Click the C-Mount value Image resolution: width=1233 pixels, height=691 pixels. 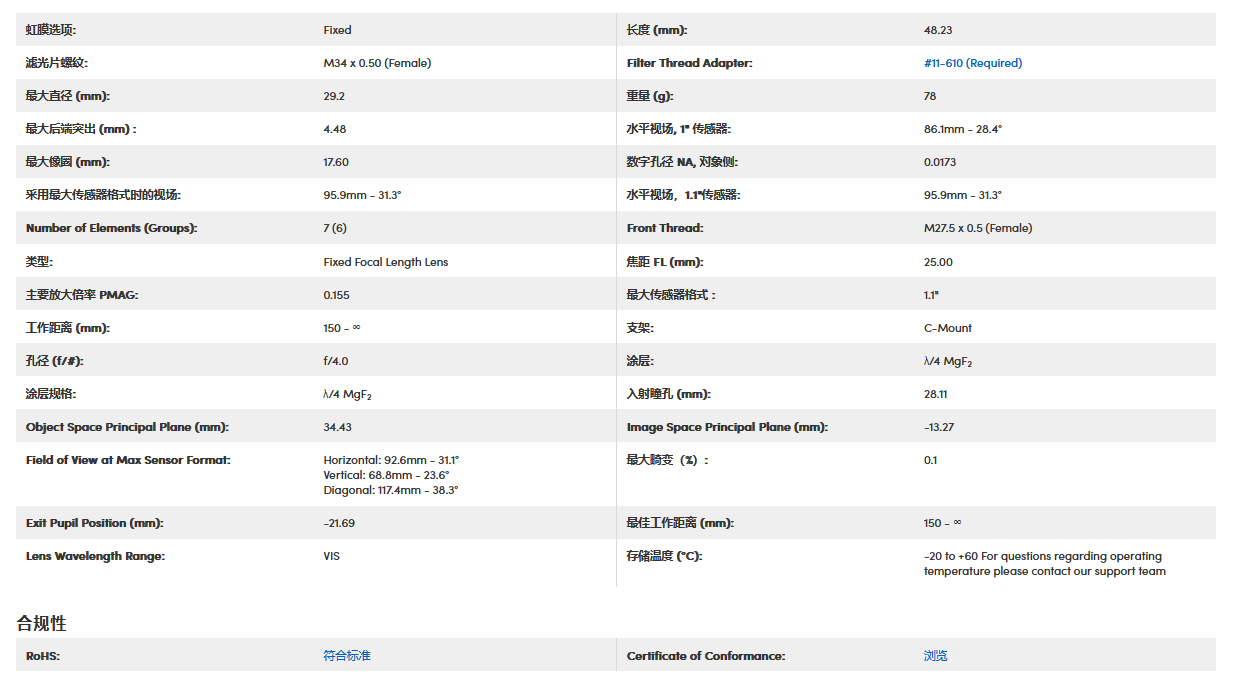tap(947, 328)
